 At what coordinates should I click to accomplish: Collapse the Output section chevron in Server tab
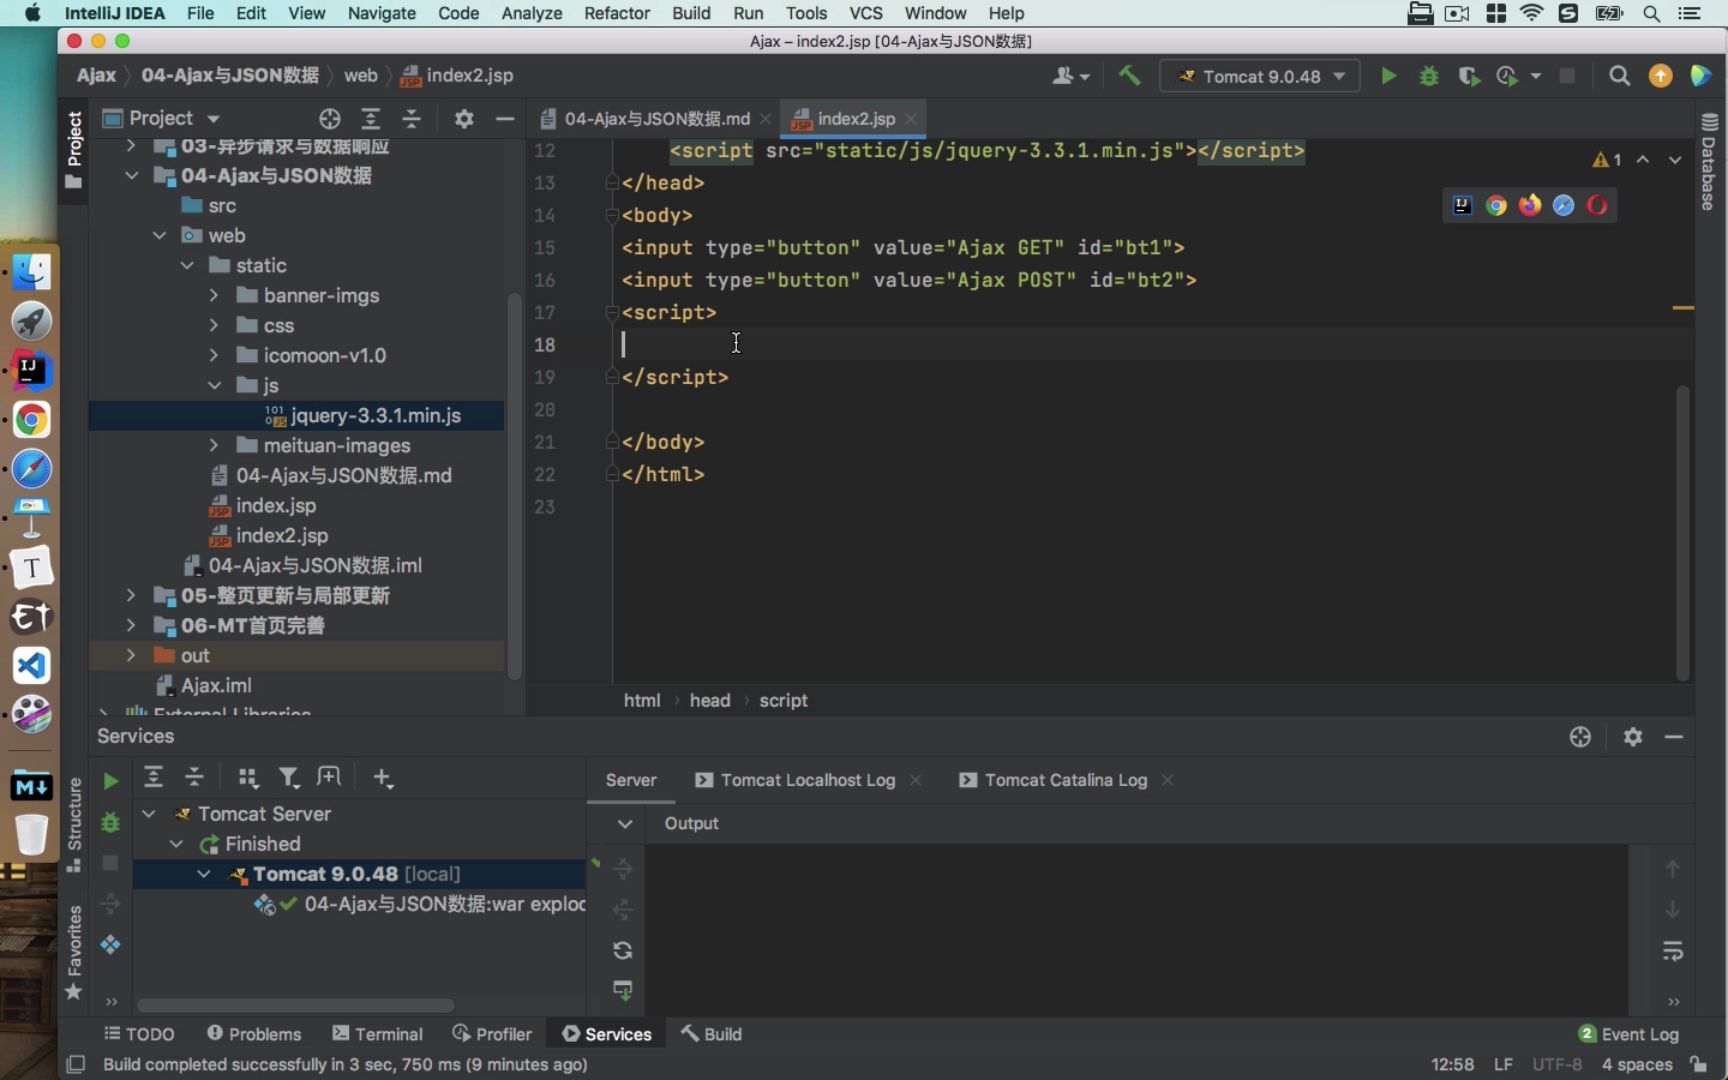click(x=625, y=824)
